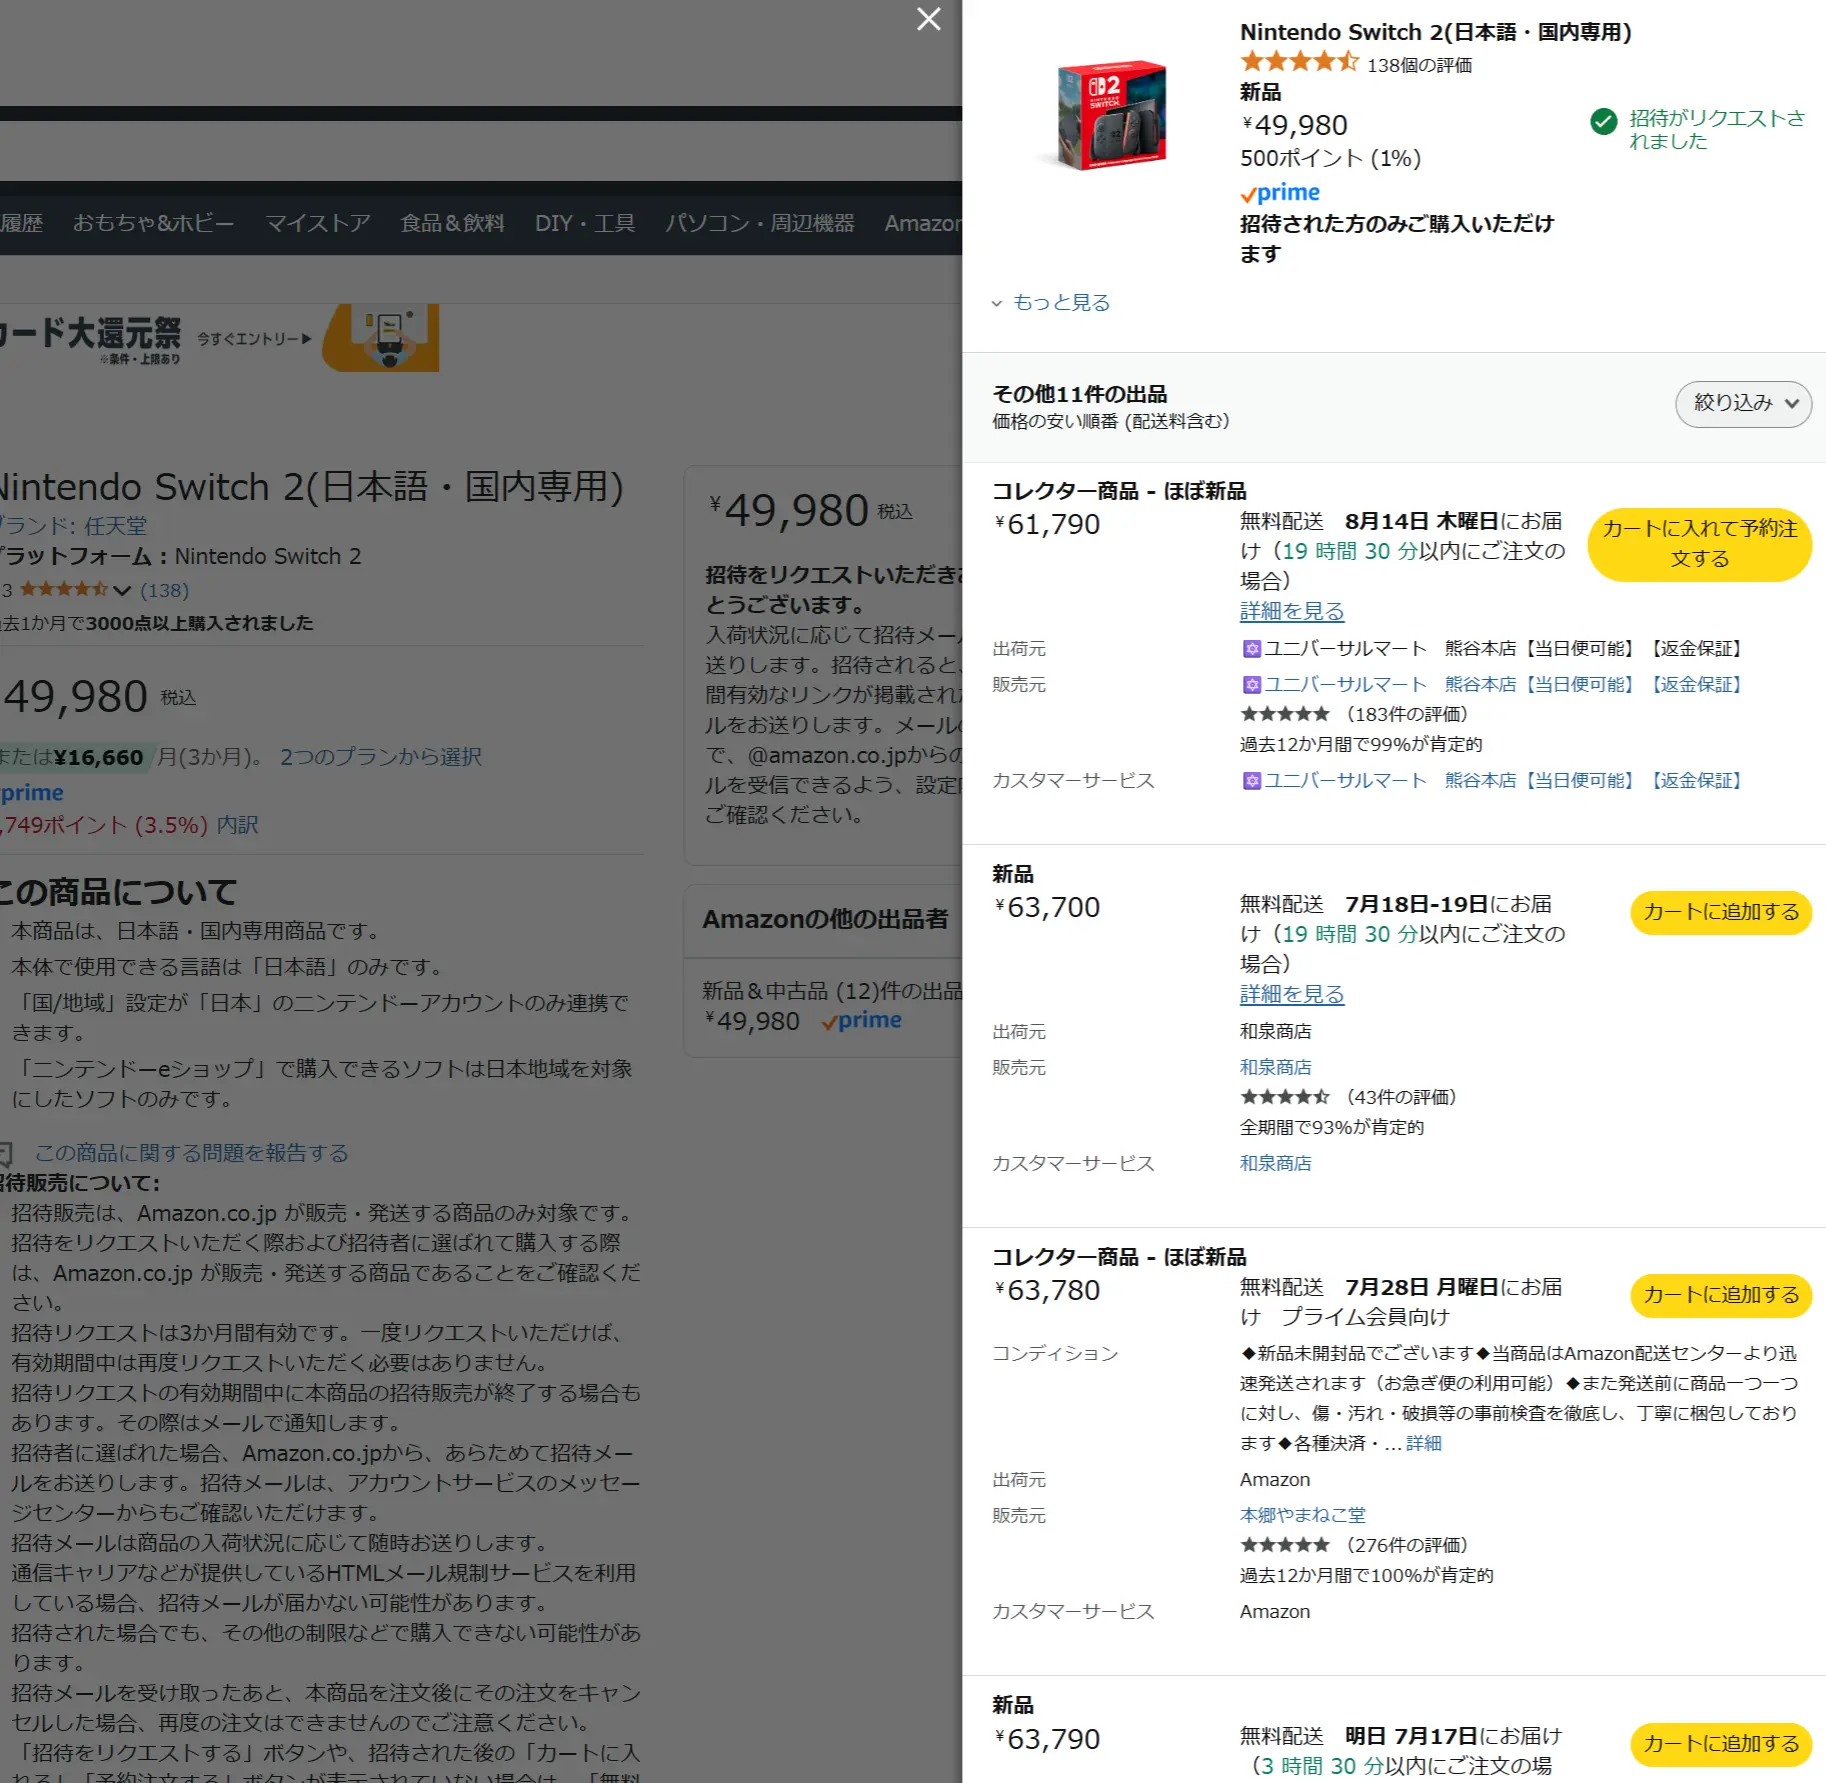Image resolution: width=1826 pixels, height=1783 pixels.
Task: Open パソコン・周辺機器 nav menu item
Action: [x=760, y=223]
